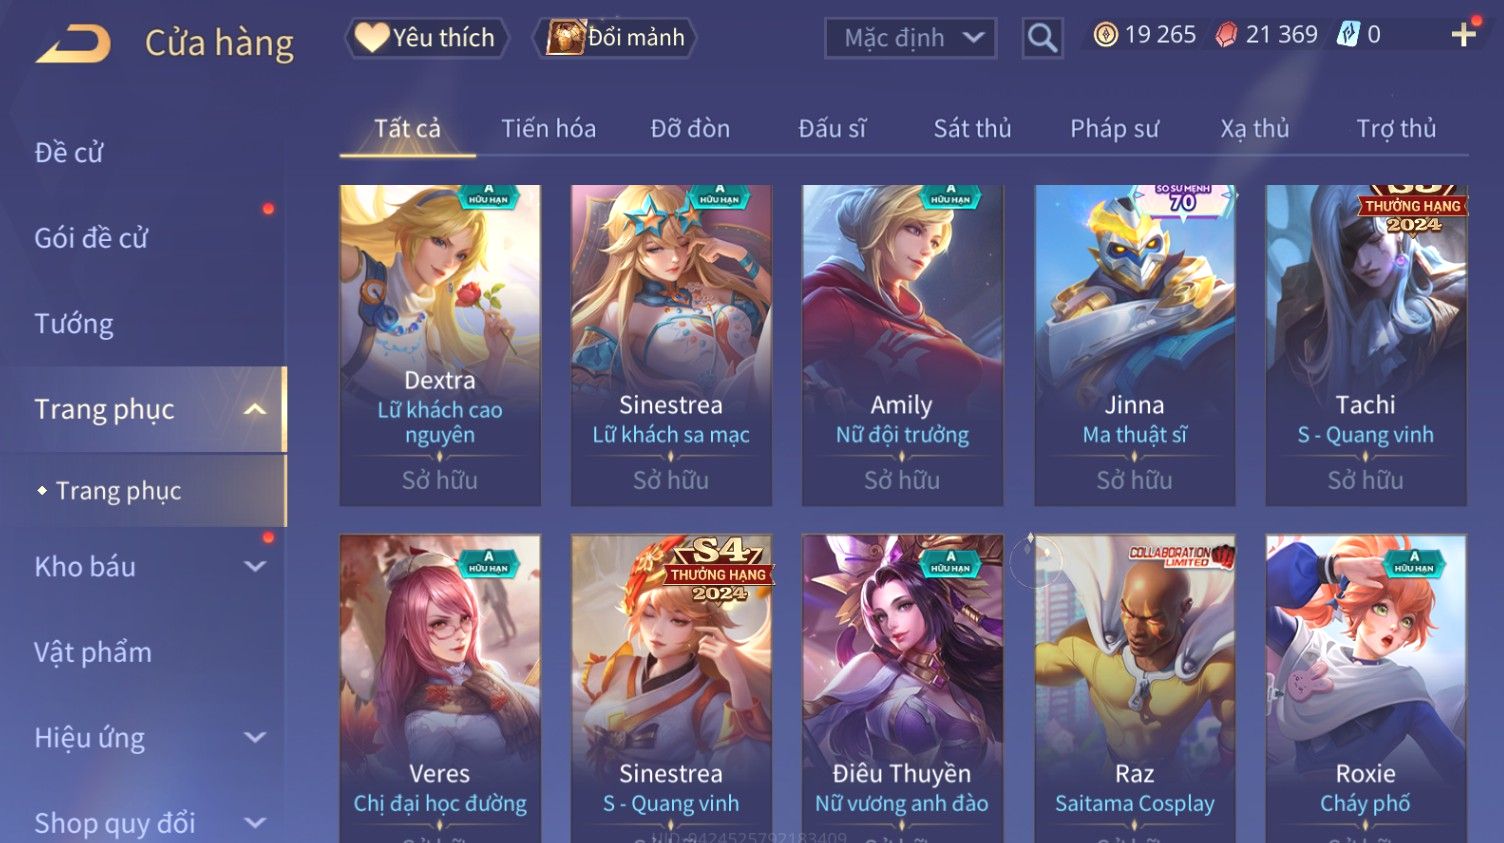1504x843 pixels.
Task: Open the search magnifier icon
Action: 1042,38
